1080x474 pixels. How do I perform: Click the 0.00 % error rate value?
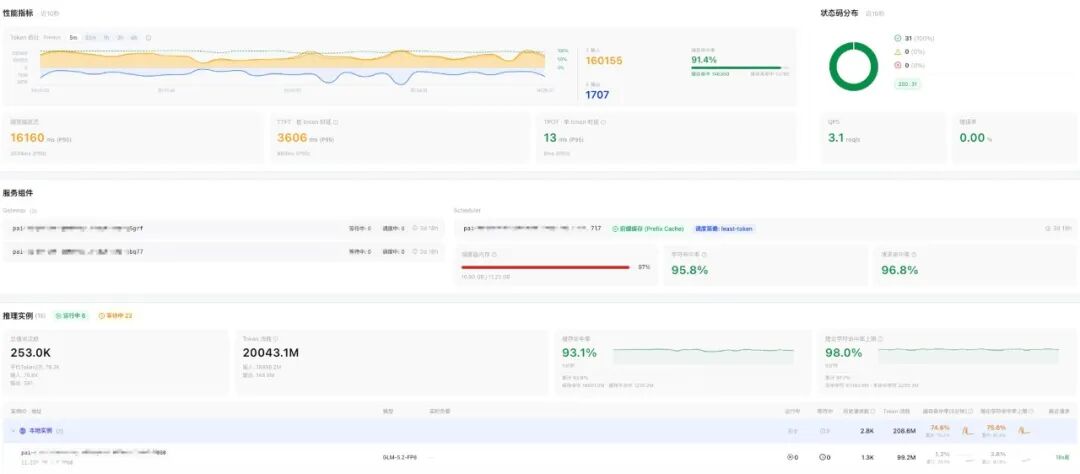tap(972, 138)
